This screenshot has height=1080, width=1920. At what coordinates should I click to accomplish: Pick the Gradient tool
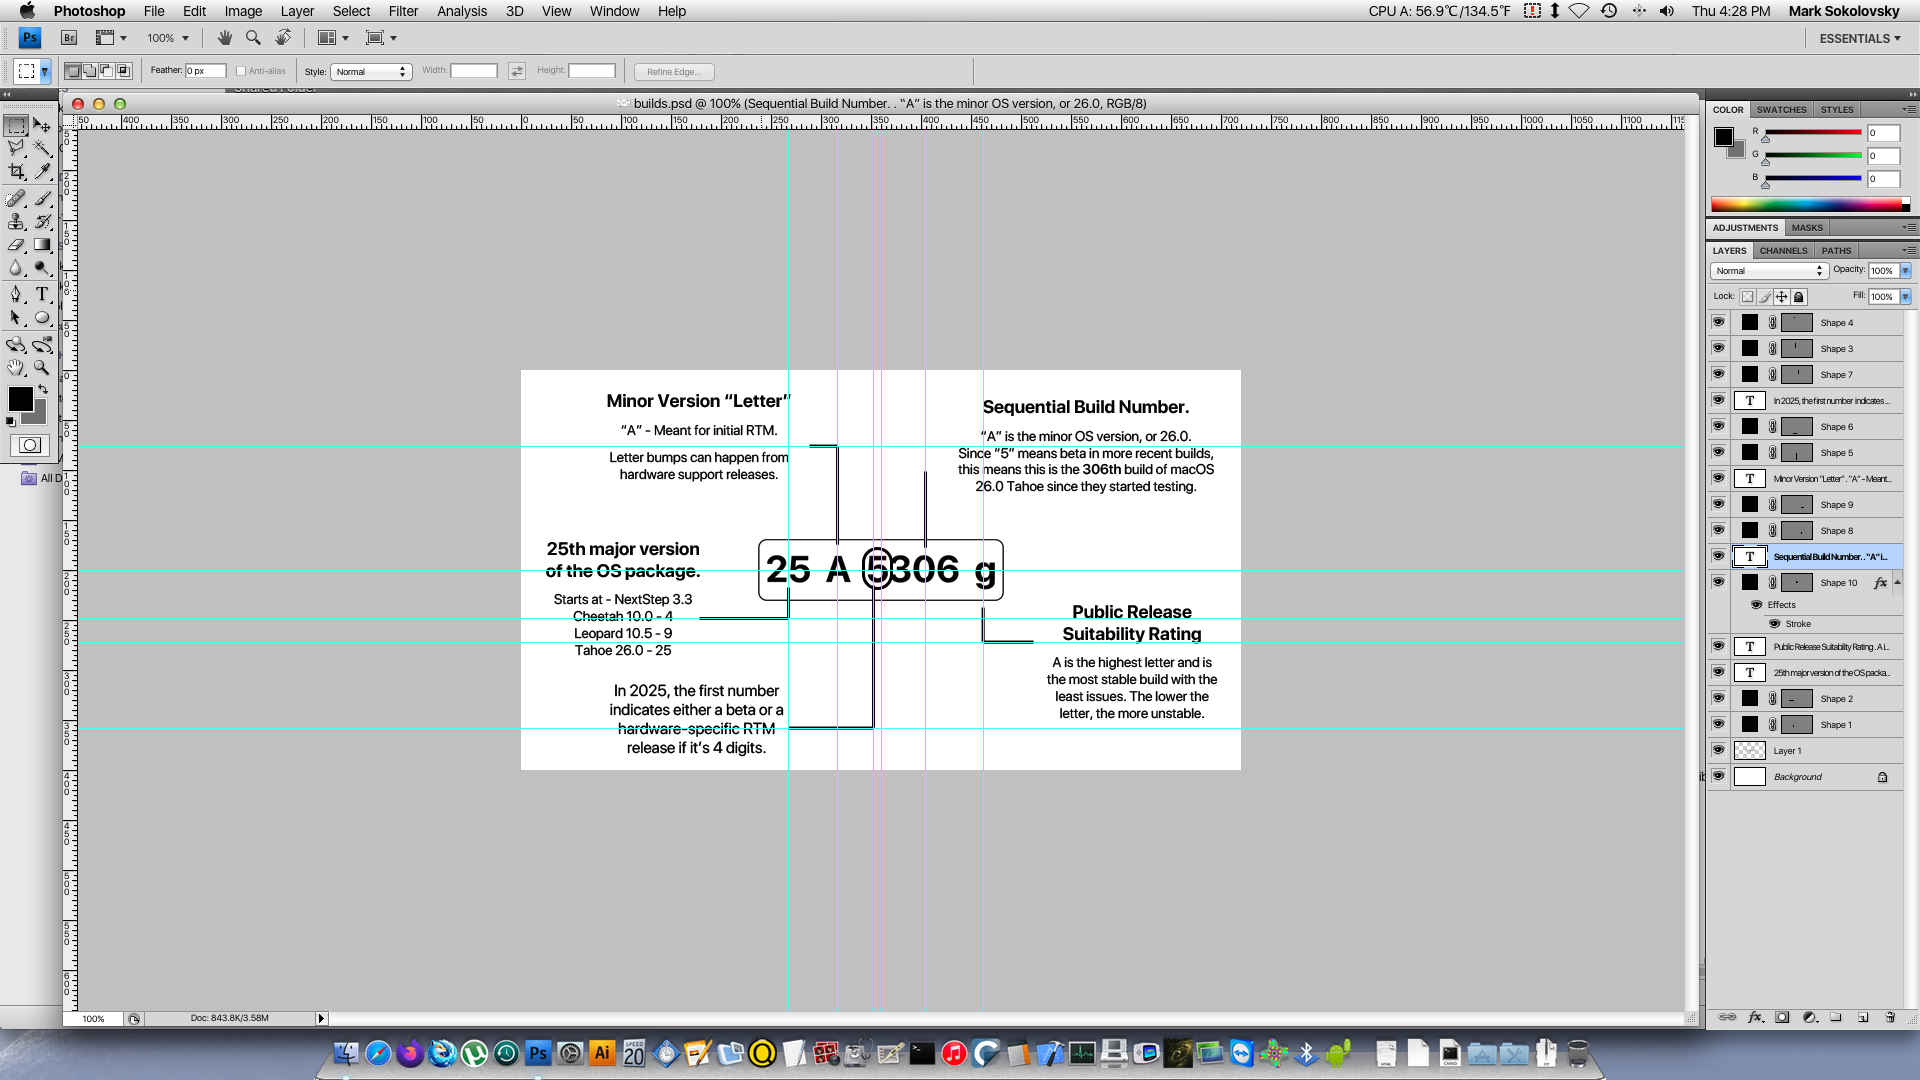[x=42, y=245]
